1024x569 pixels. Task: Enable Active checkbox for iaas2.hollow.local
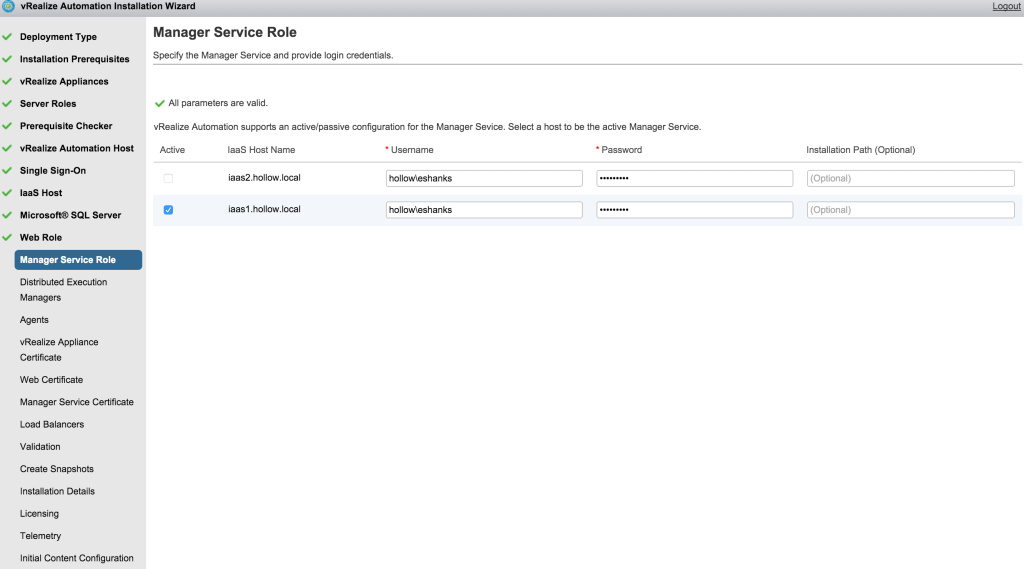[168, 178]
